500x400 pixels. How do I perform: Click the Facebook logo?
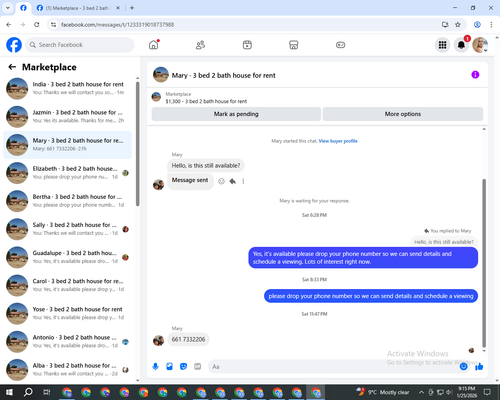[14, 45]
